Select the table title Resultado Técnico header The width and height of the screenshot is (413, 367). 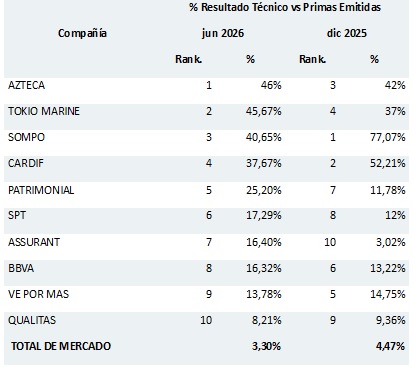(x=285, y=7)
